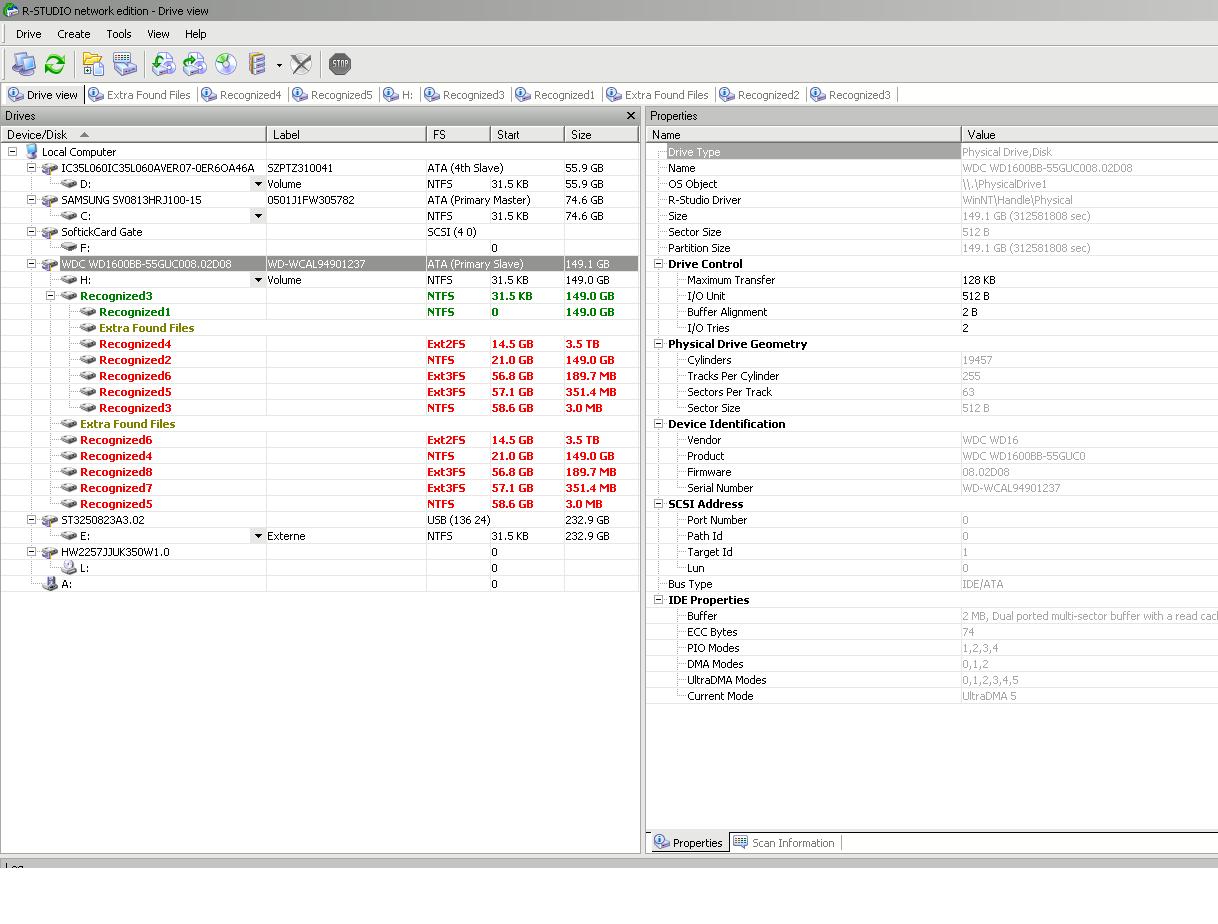Open the View menu

pos(158,34)
